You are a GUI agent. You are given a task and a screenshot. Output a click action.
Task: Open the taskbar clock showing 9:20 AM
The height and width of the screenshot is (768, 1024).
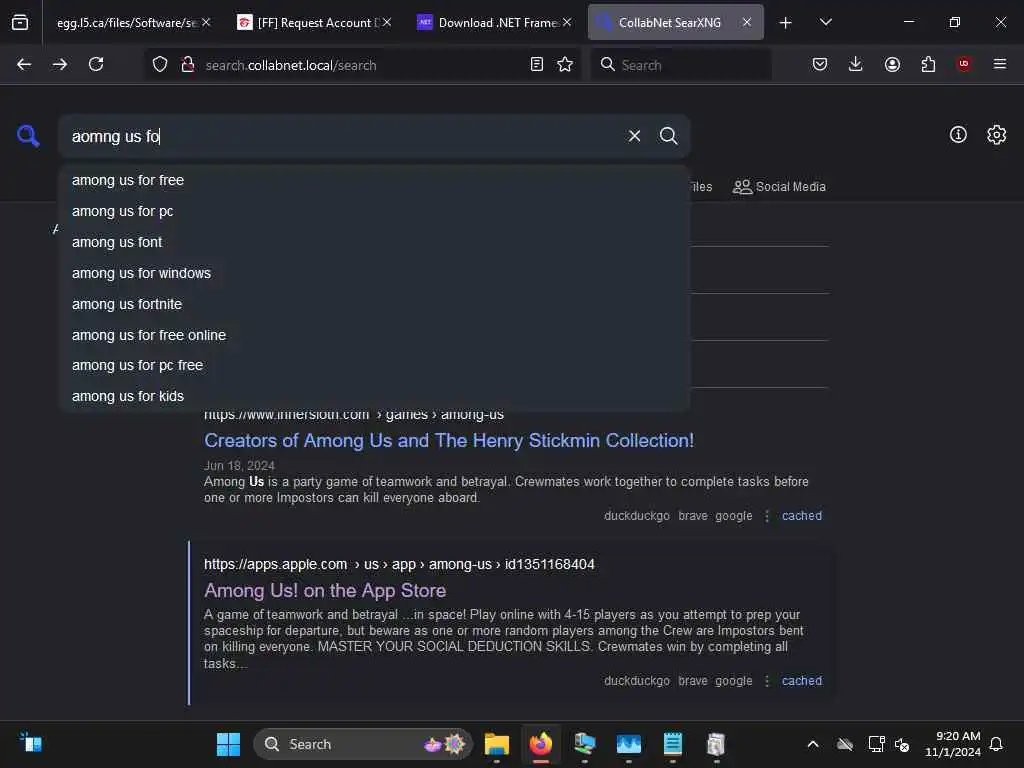pyautogui.click(x=952, y=744)
